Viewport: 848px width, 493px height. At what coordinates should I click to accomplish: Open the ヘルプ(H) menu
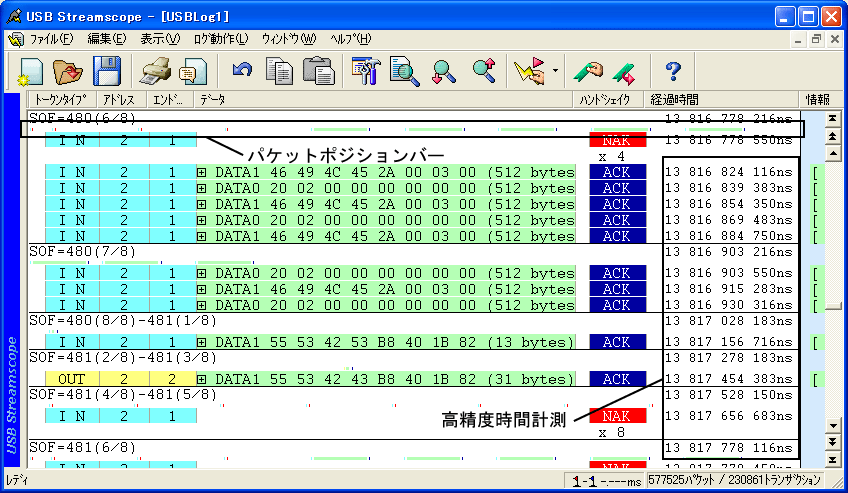pyautogui.click(x=350, y=39)
